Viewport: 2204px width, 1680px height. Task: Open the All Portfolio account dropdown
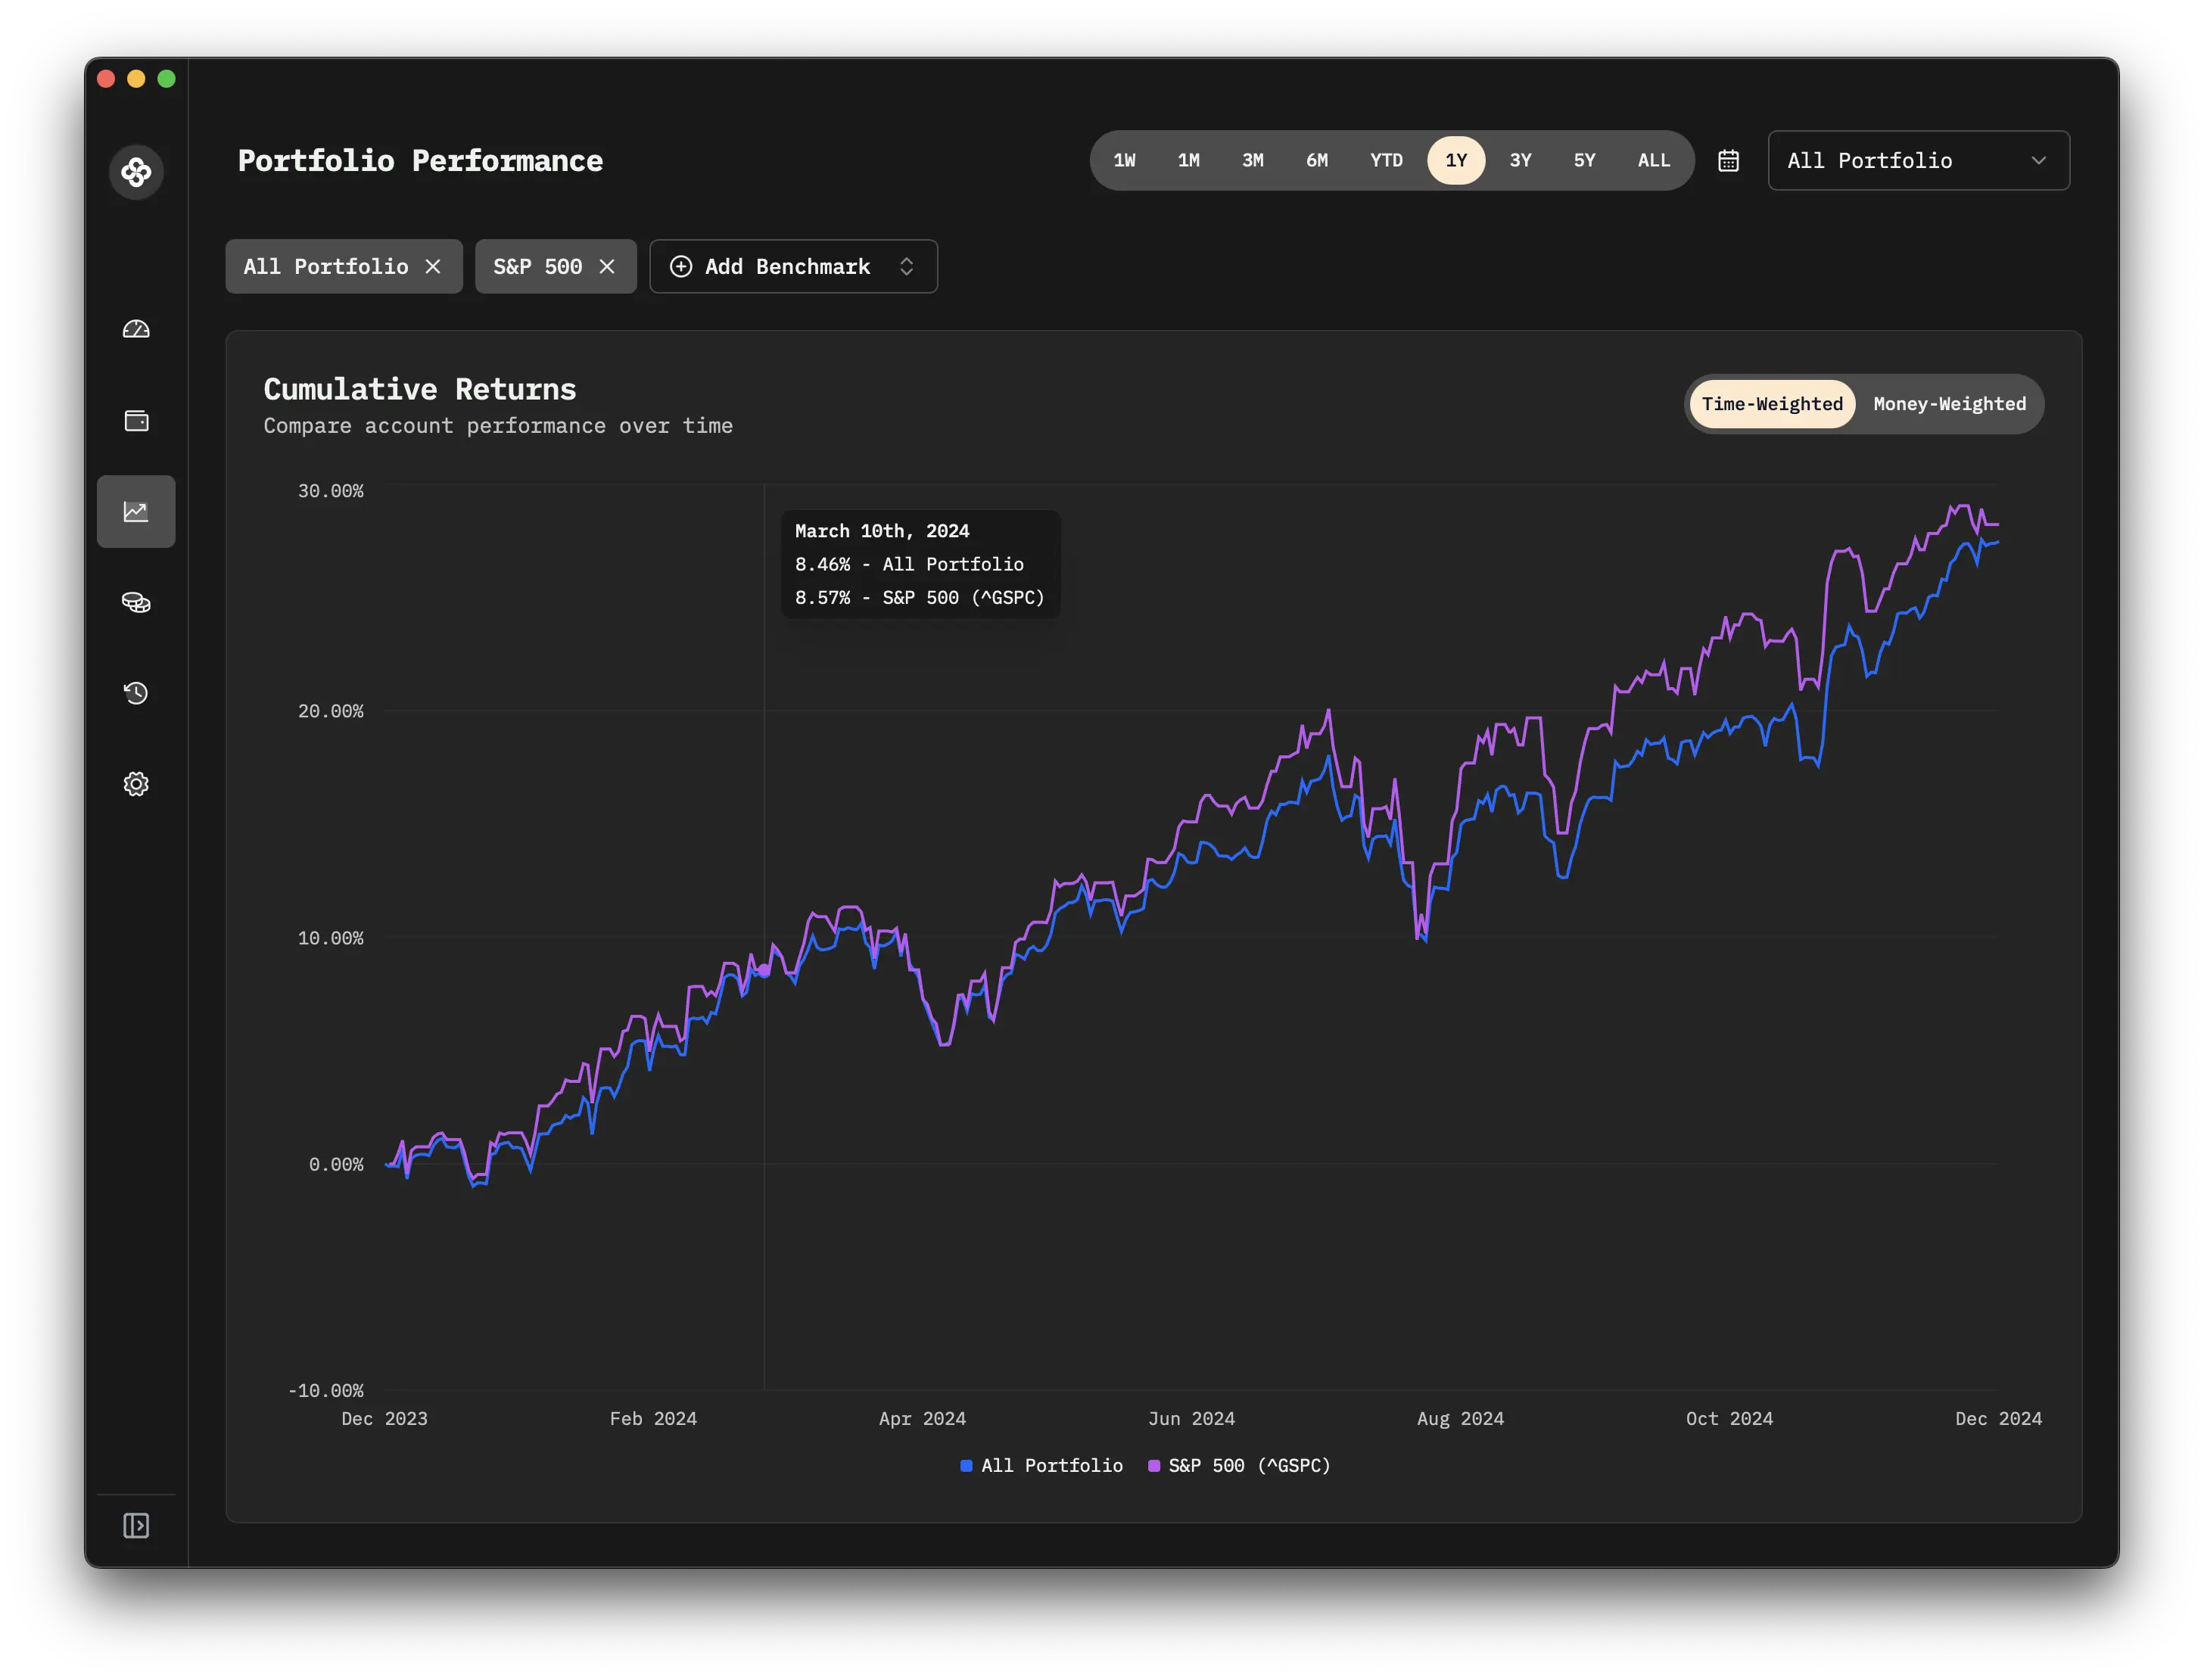(x=1918, y=160)
